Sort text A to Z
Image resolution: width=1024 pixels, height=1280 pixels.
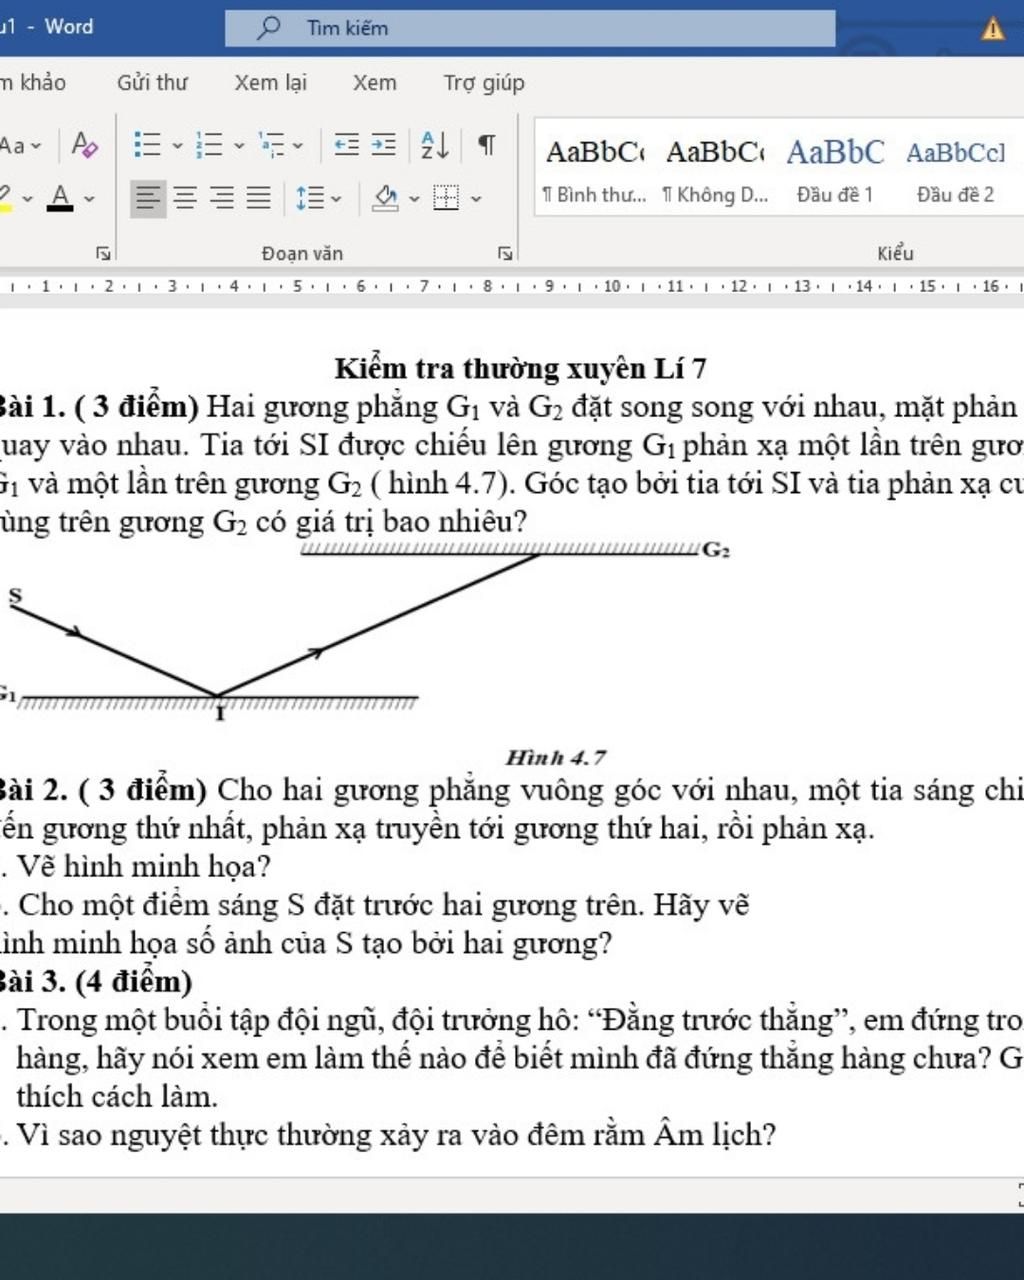click(x=435, y=146)
